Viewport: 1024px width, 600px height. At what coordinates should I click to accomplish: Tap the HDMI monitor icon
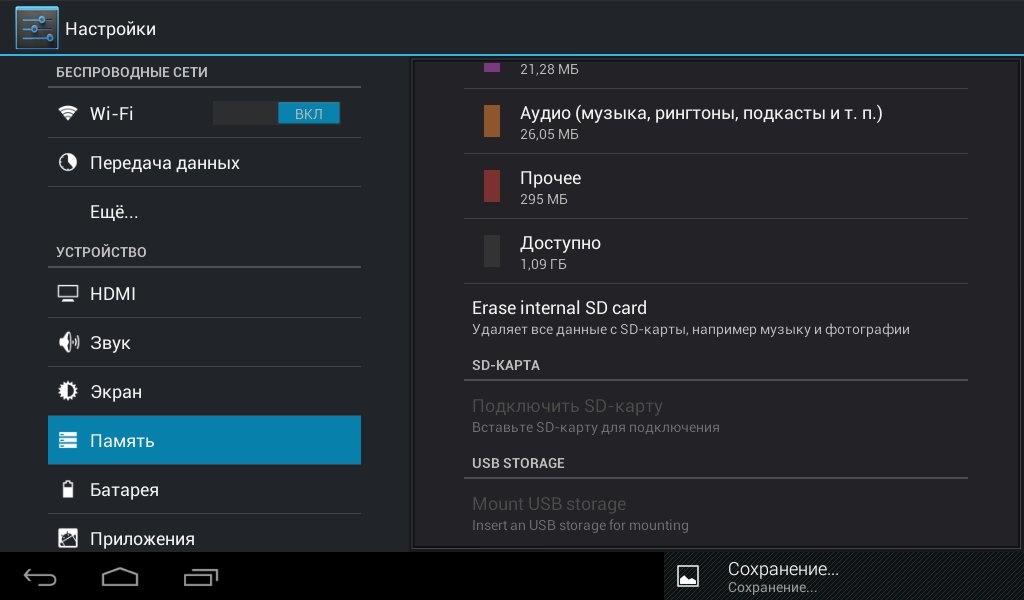coord(68,294)
